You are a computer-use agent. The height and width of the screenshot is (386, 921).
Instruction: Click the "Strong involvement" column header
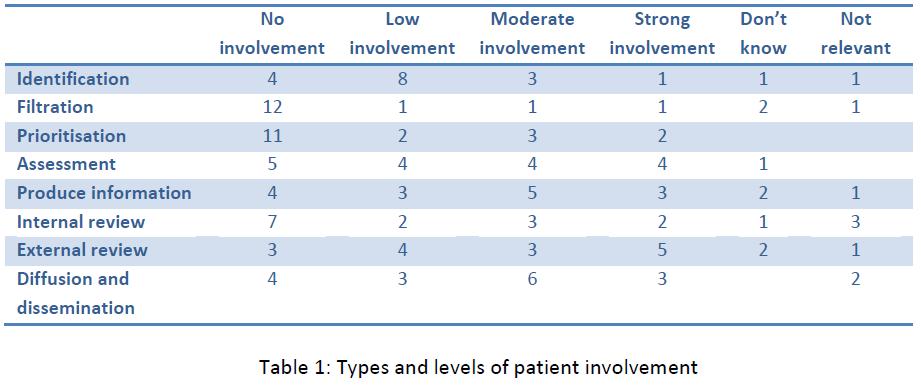(662, 33)
